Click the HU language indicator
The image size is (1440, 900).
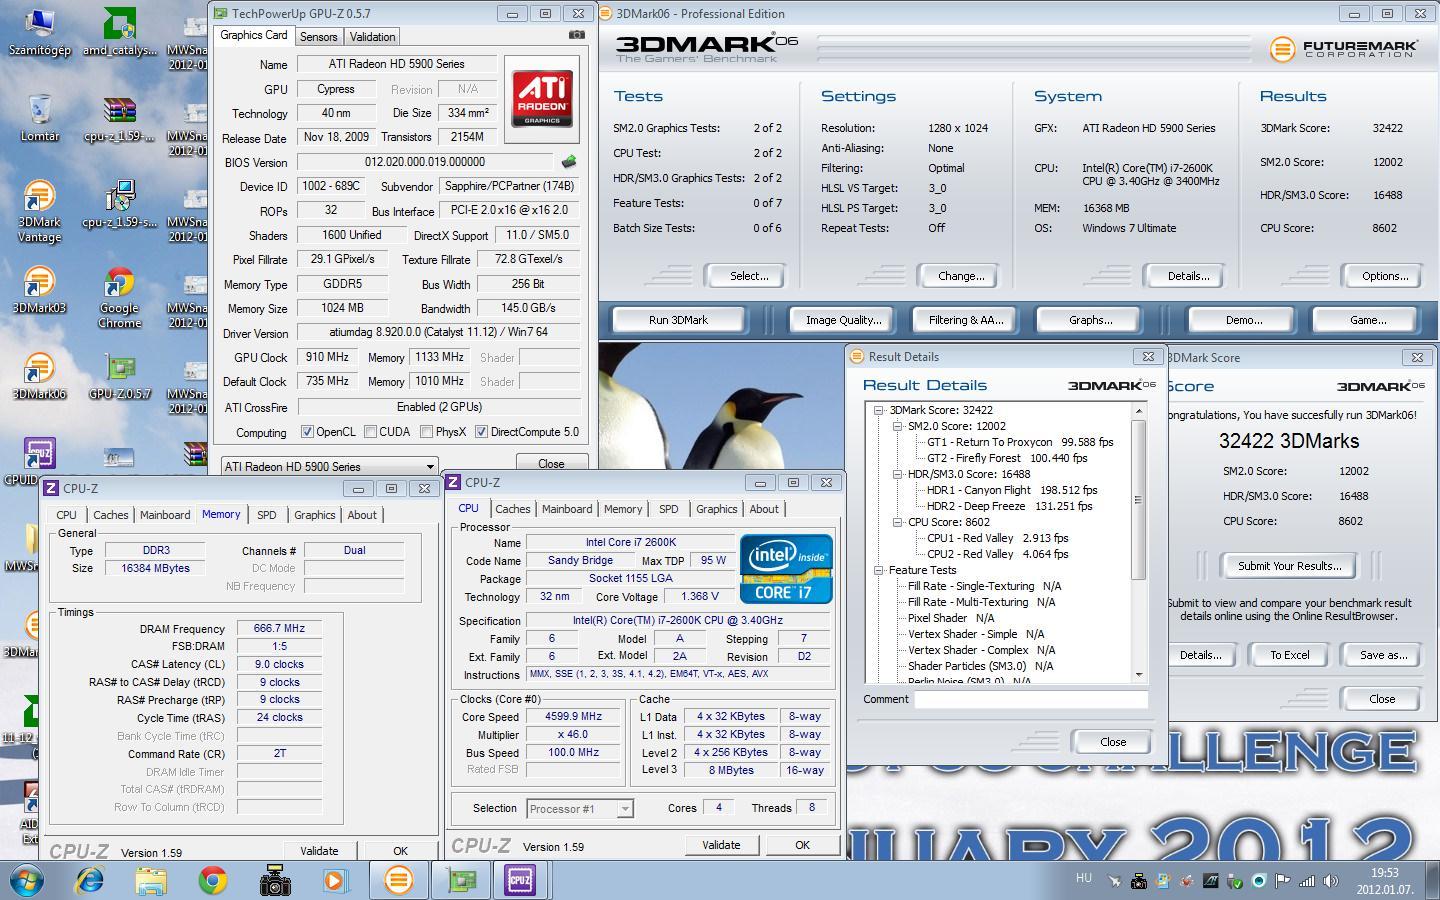click(x=1083, y=878)
